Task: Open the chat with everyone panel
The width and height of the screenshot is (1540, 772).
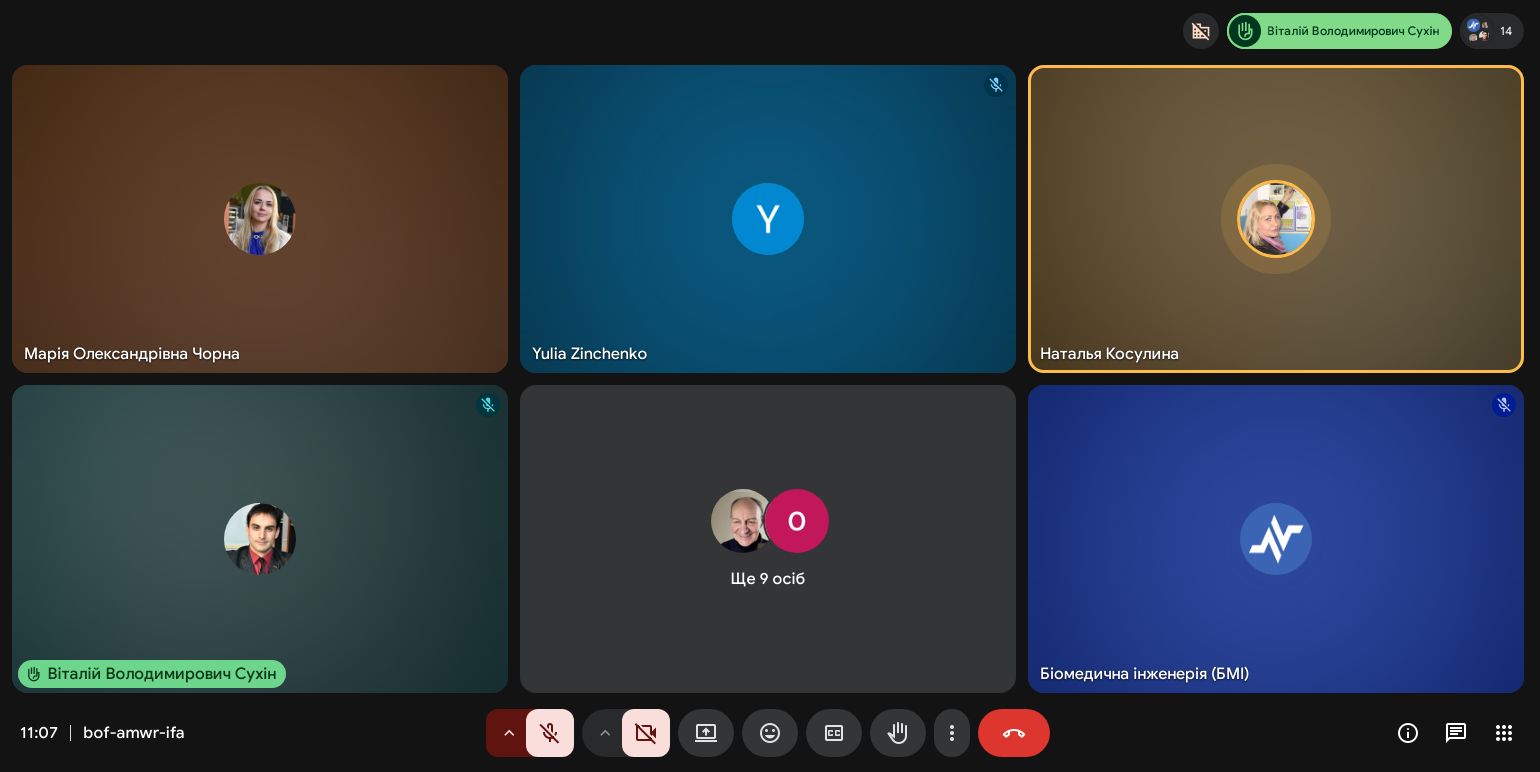Action: (x=1456, y=733)
